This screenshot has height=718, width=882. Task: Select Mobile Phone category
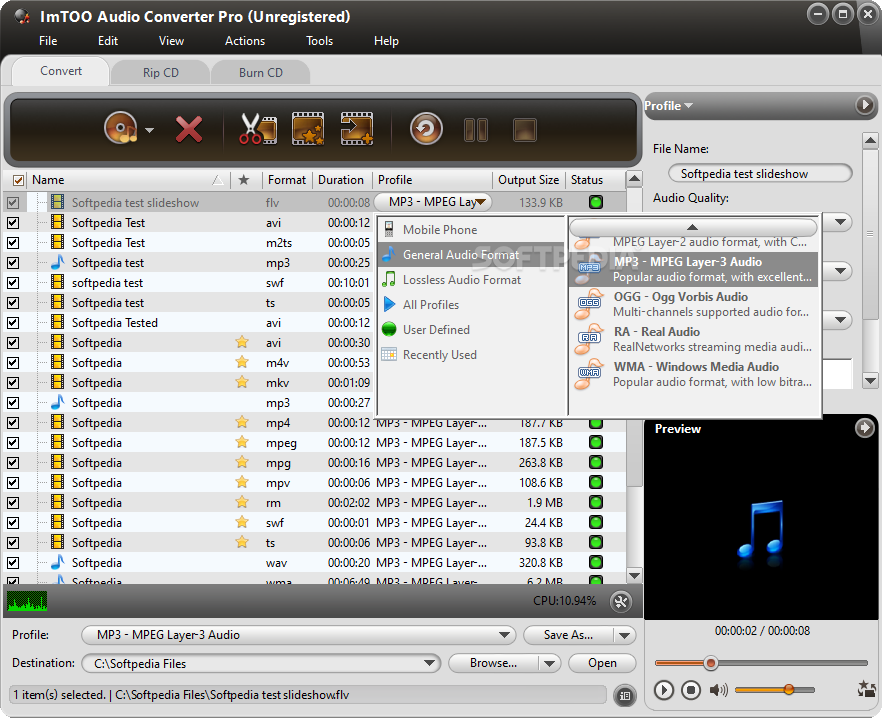click(471, 230)
